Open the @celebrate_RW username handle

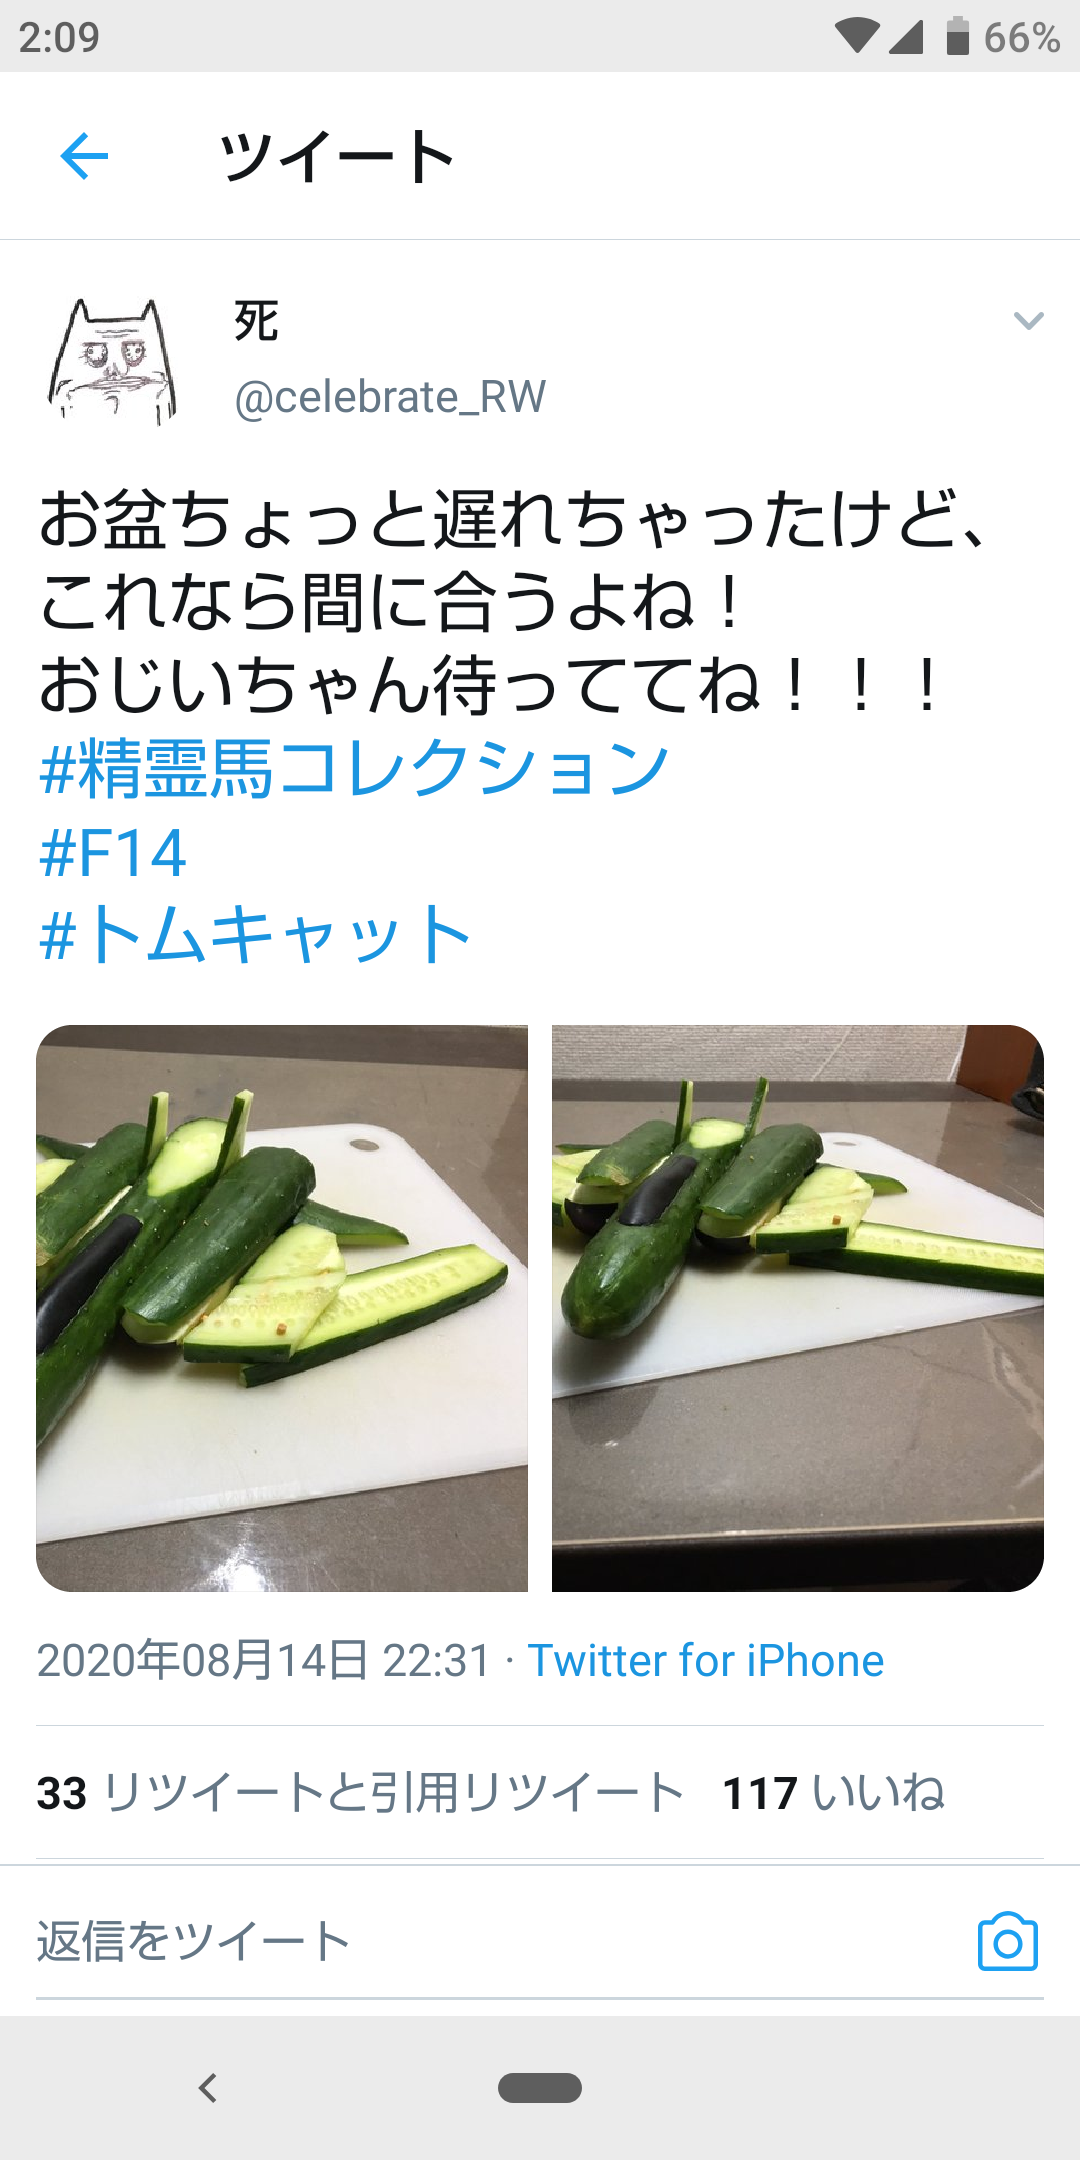[390, 397]
